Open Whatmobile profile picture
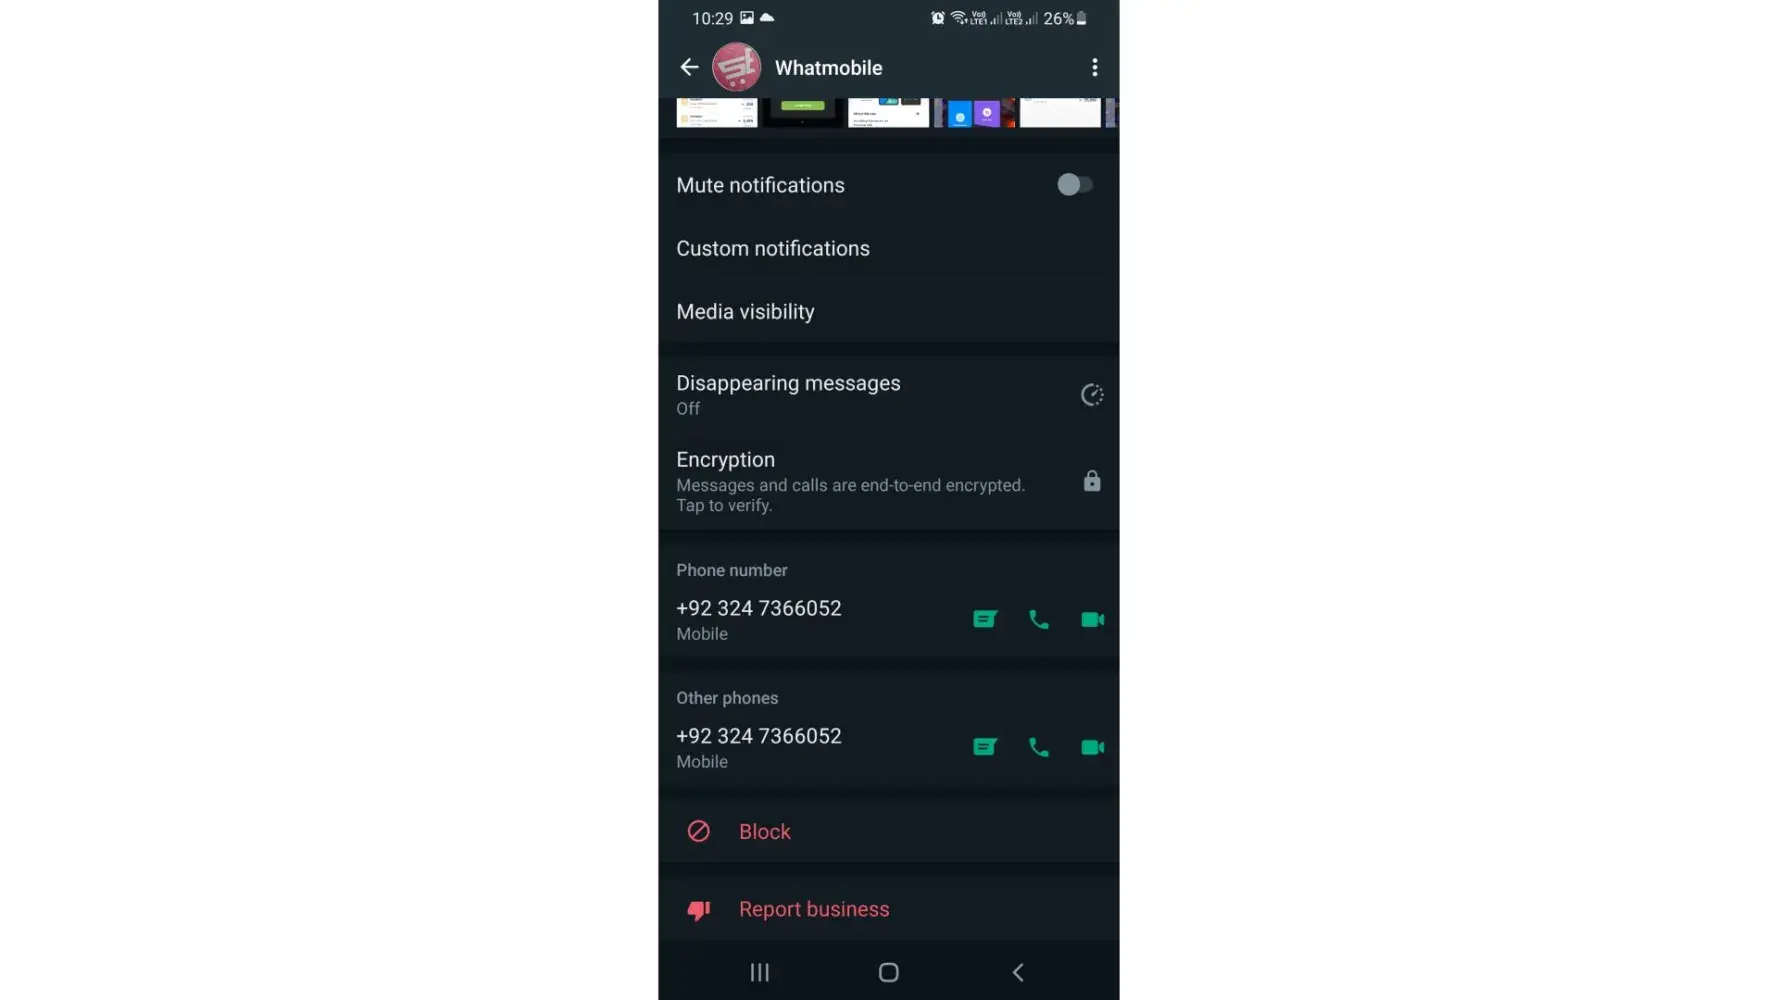 coord(736,67)
